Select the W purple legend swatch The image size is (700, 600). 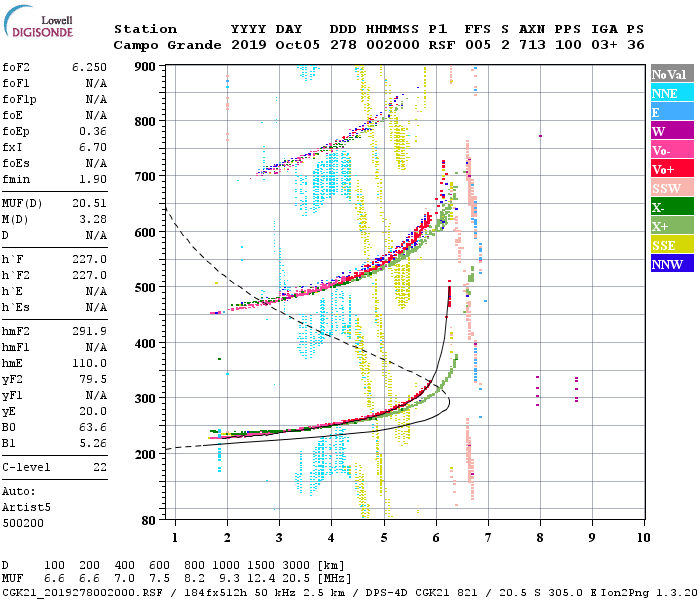pos(672,130)
